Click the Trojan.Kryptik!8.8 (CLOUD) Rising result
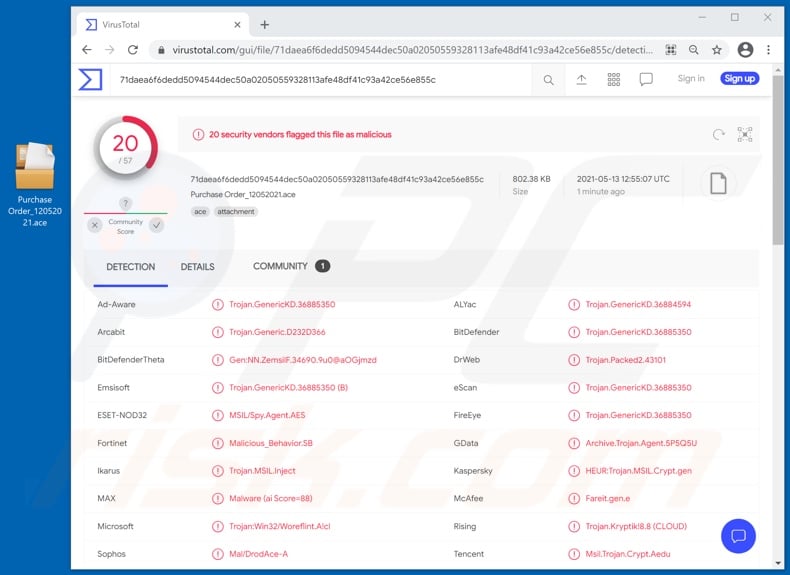Viewport: 790px width, 575px height. pos(636,526)
